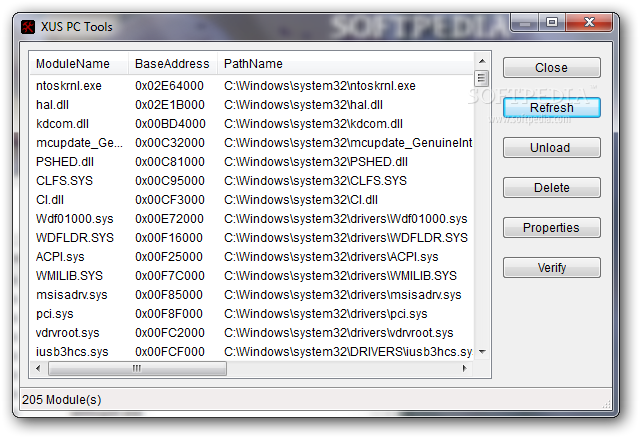Click path C:\Windows\system32\kdcom.dll

313,124
